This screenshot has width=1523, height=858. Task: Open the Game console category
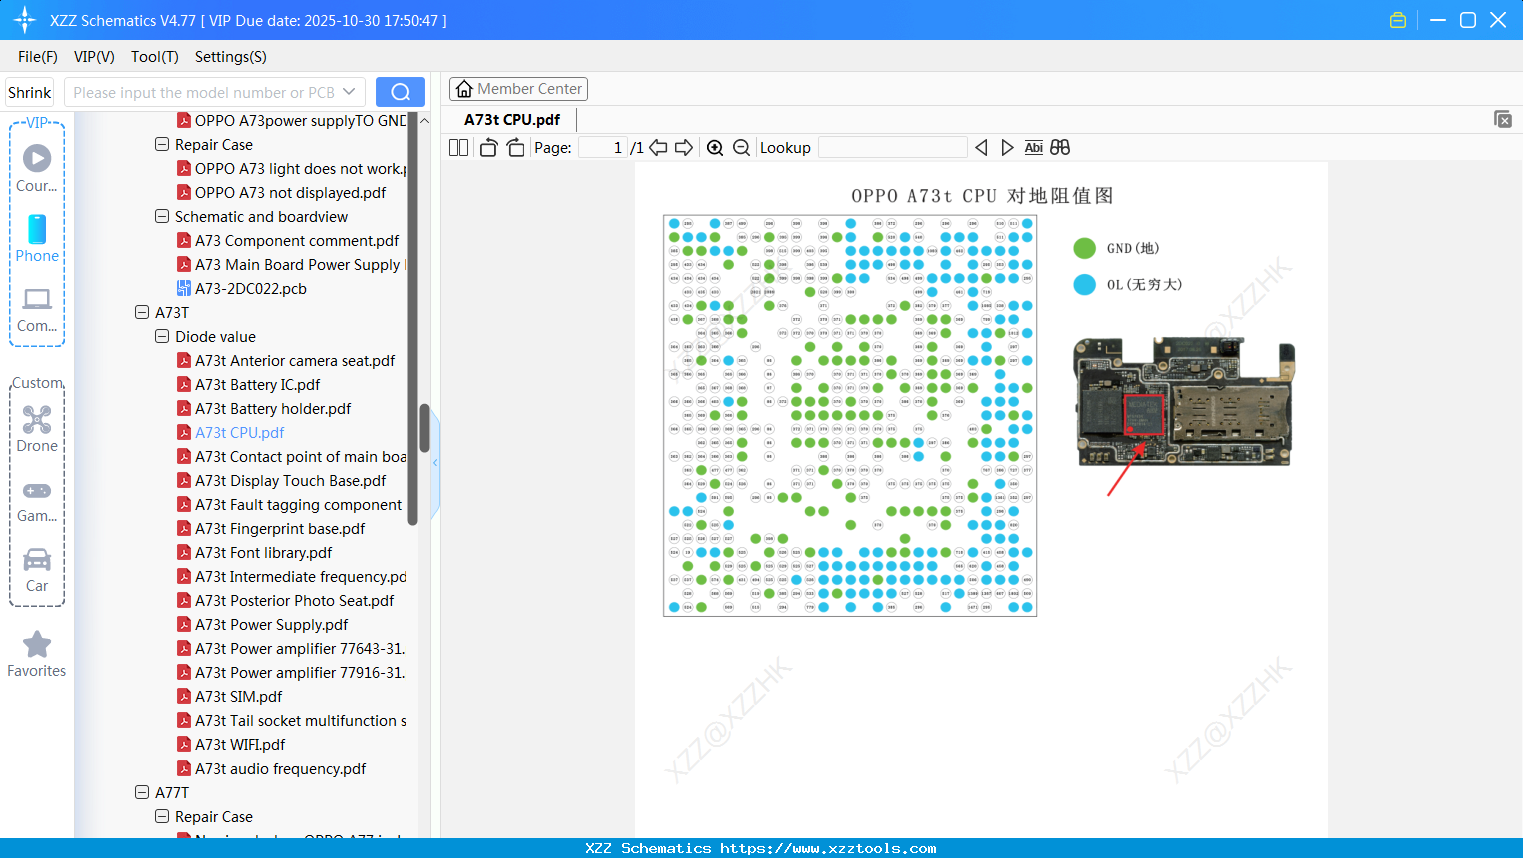tap(37, 500)
